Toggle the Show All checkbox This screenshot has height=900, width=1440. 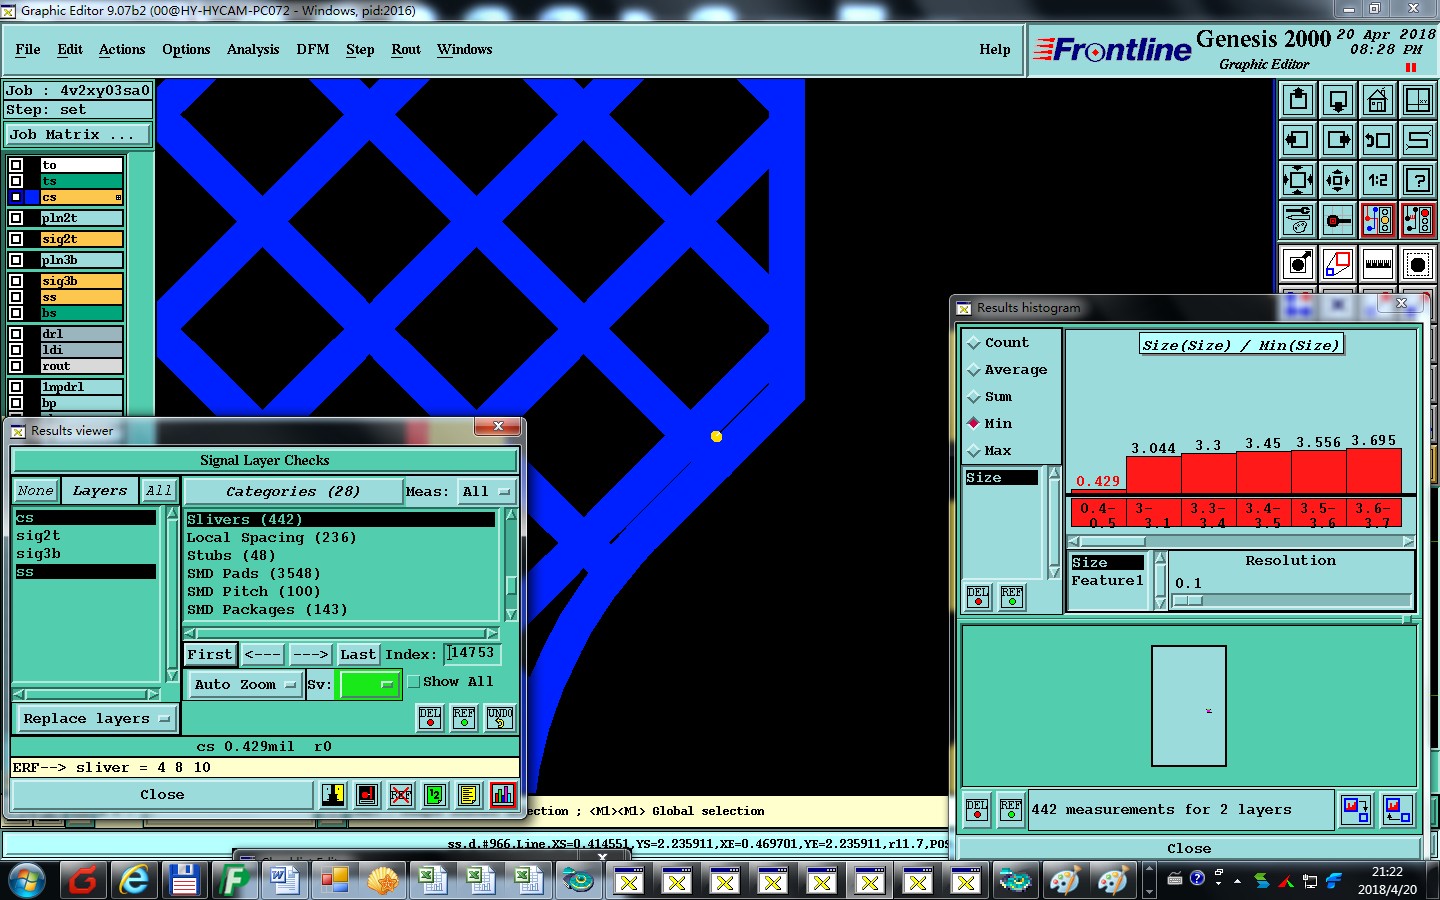[x=414, y=682]
